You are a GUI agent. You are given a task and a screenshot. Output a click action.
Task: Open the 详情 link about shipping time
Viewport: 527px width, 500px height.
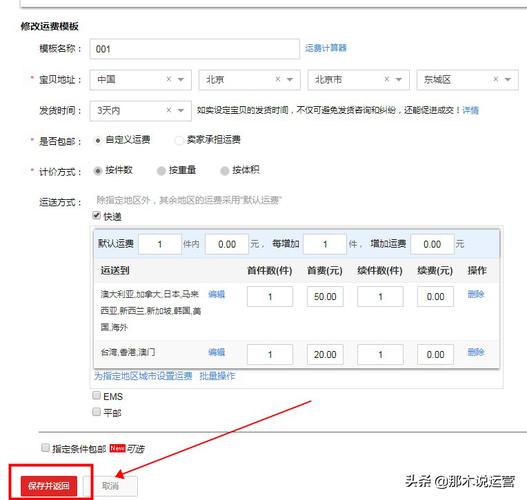coord(471,110)
